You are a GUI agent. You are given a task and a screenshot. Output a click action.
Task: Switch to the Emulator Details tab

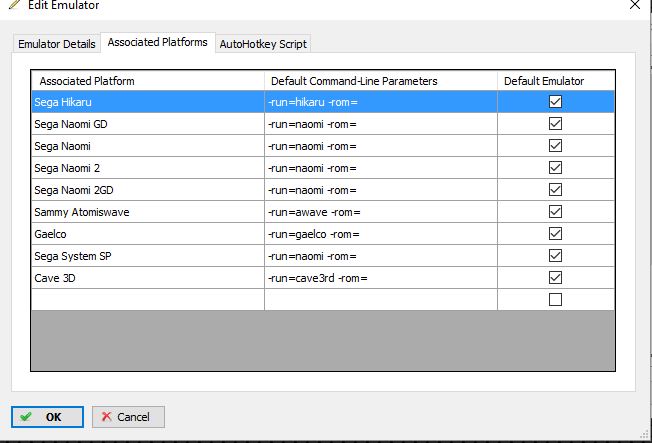57,44
